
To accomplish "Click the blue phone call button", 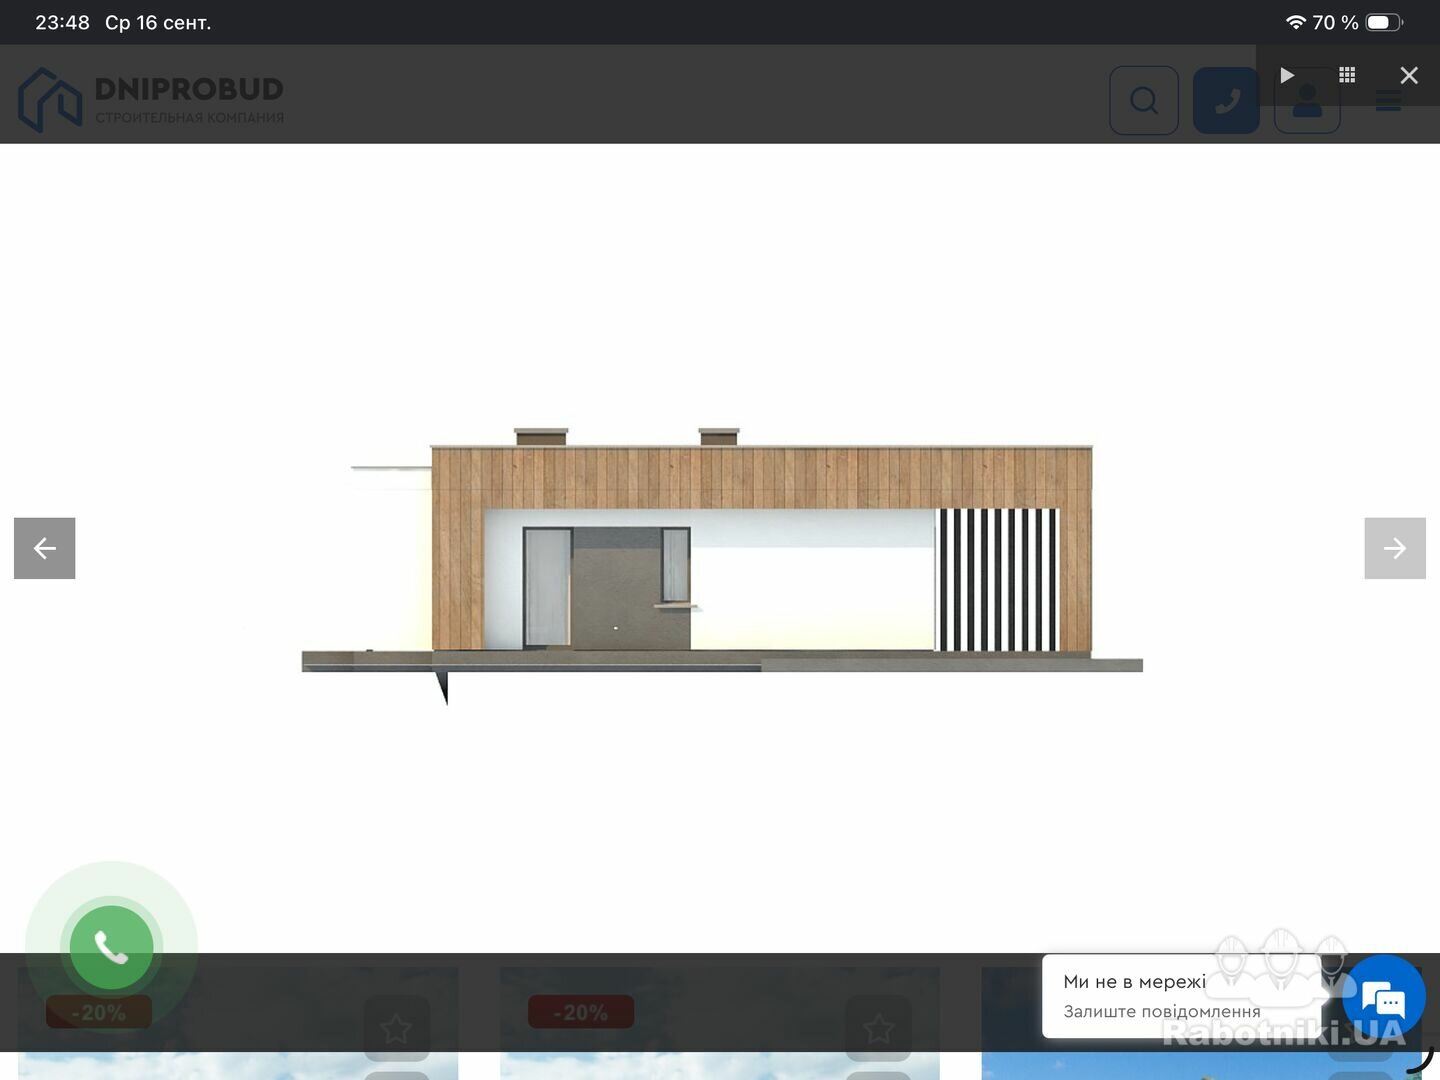I will [x=1226, y=100].
